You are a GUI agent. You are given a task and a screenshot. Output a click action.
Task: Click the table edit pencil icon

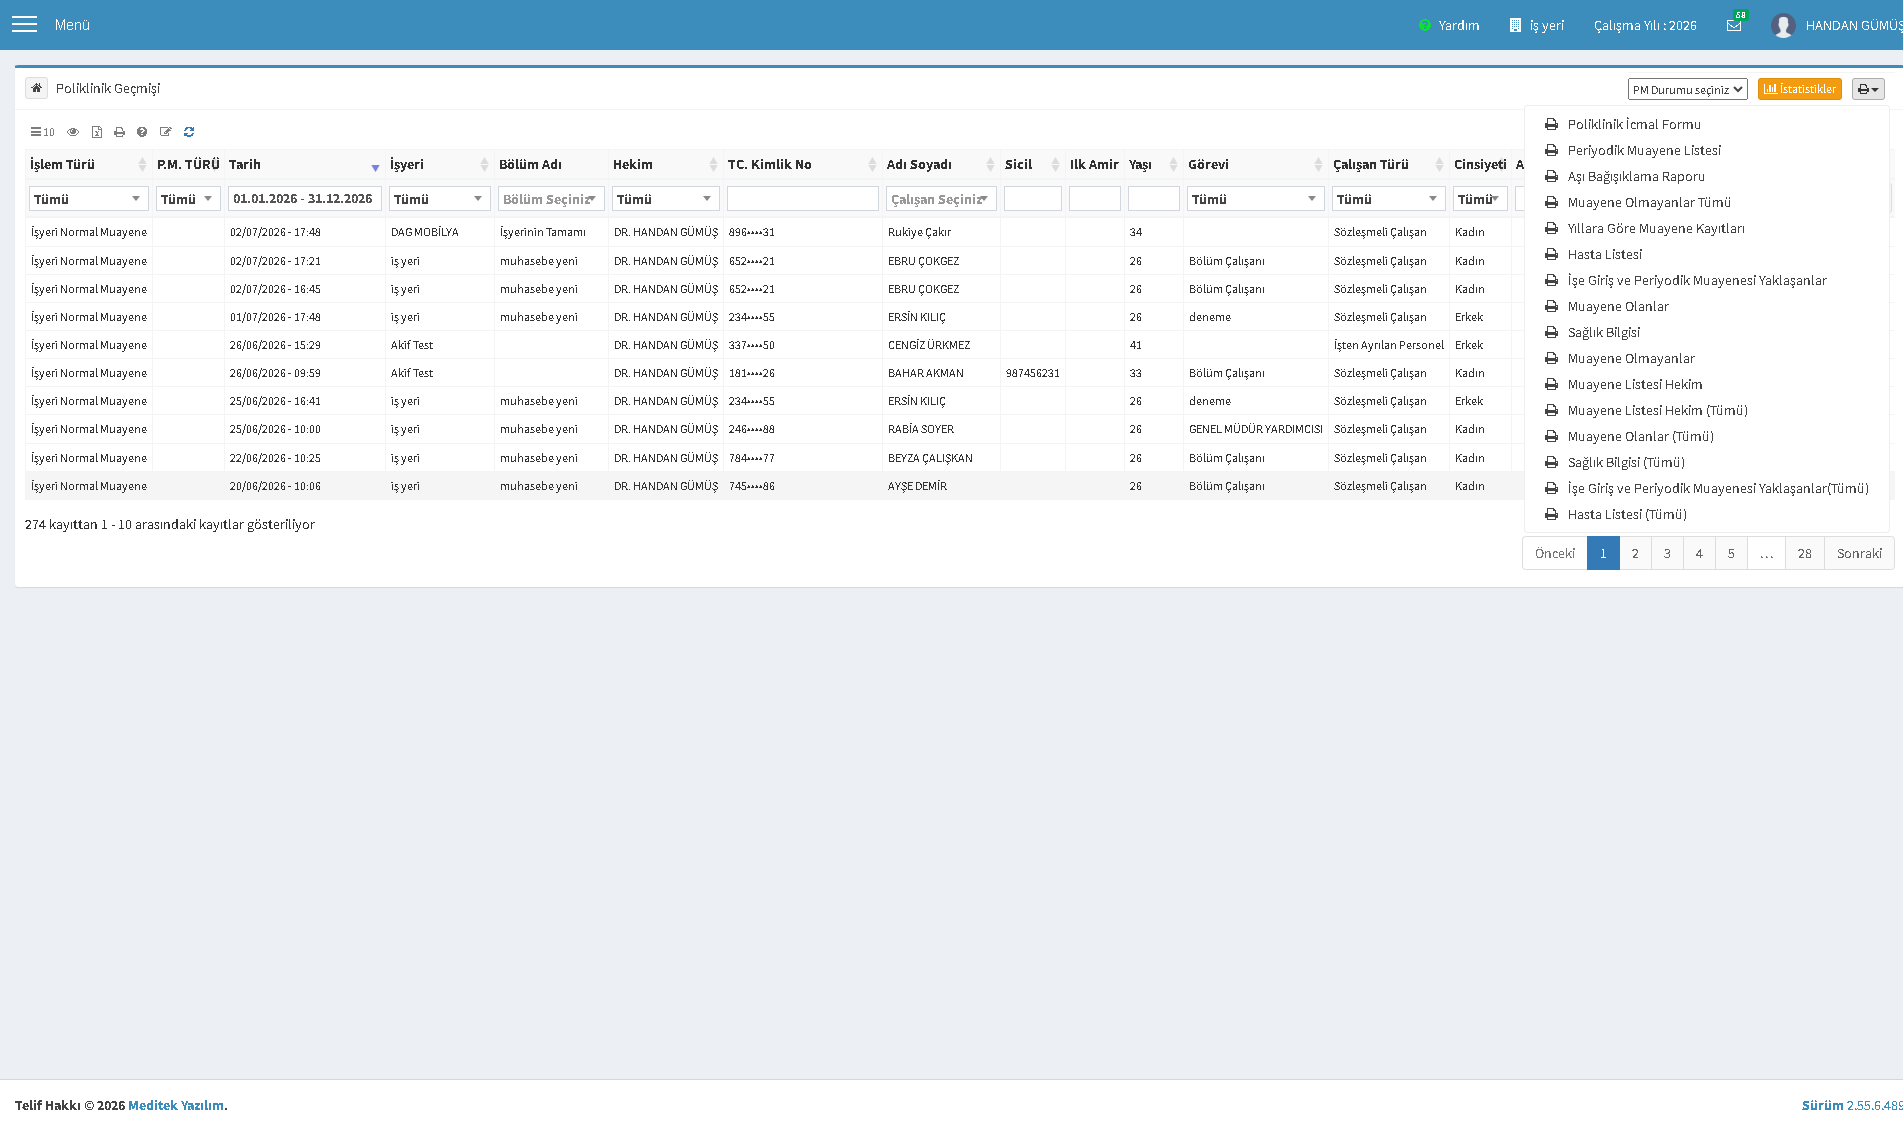(166, 132)
